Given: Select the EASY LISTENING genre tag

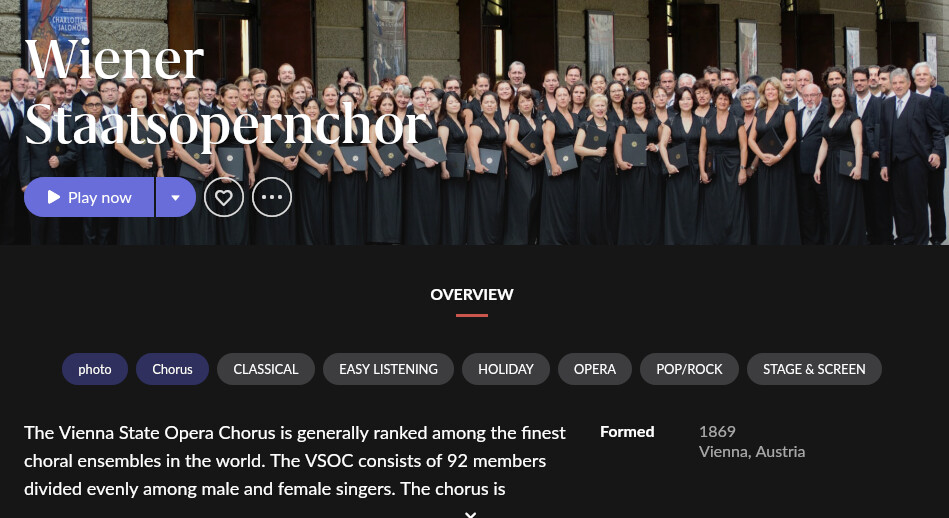Looking at the screenshot, I should [388, 369].
